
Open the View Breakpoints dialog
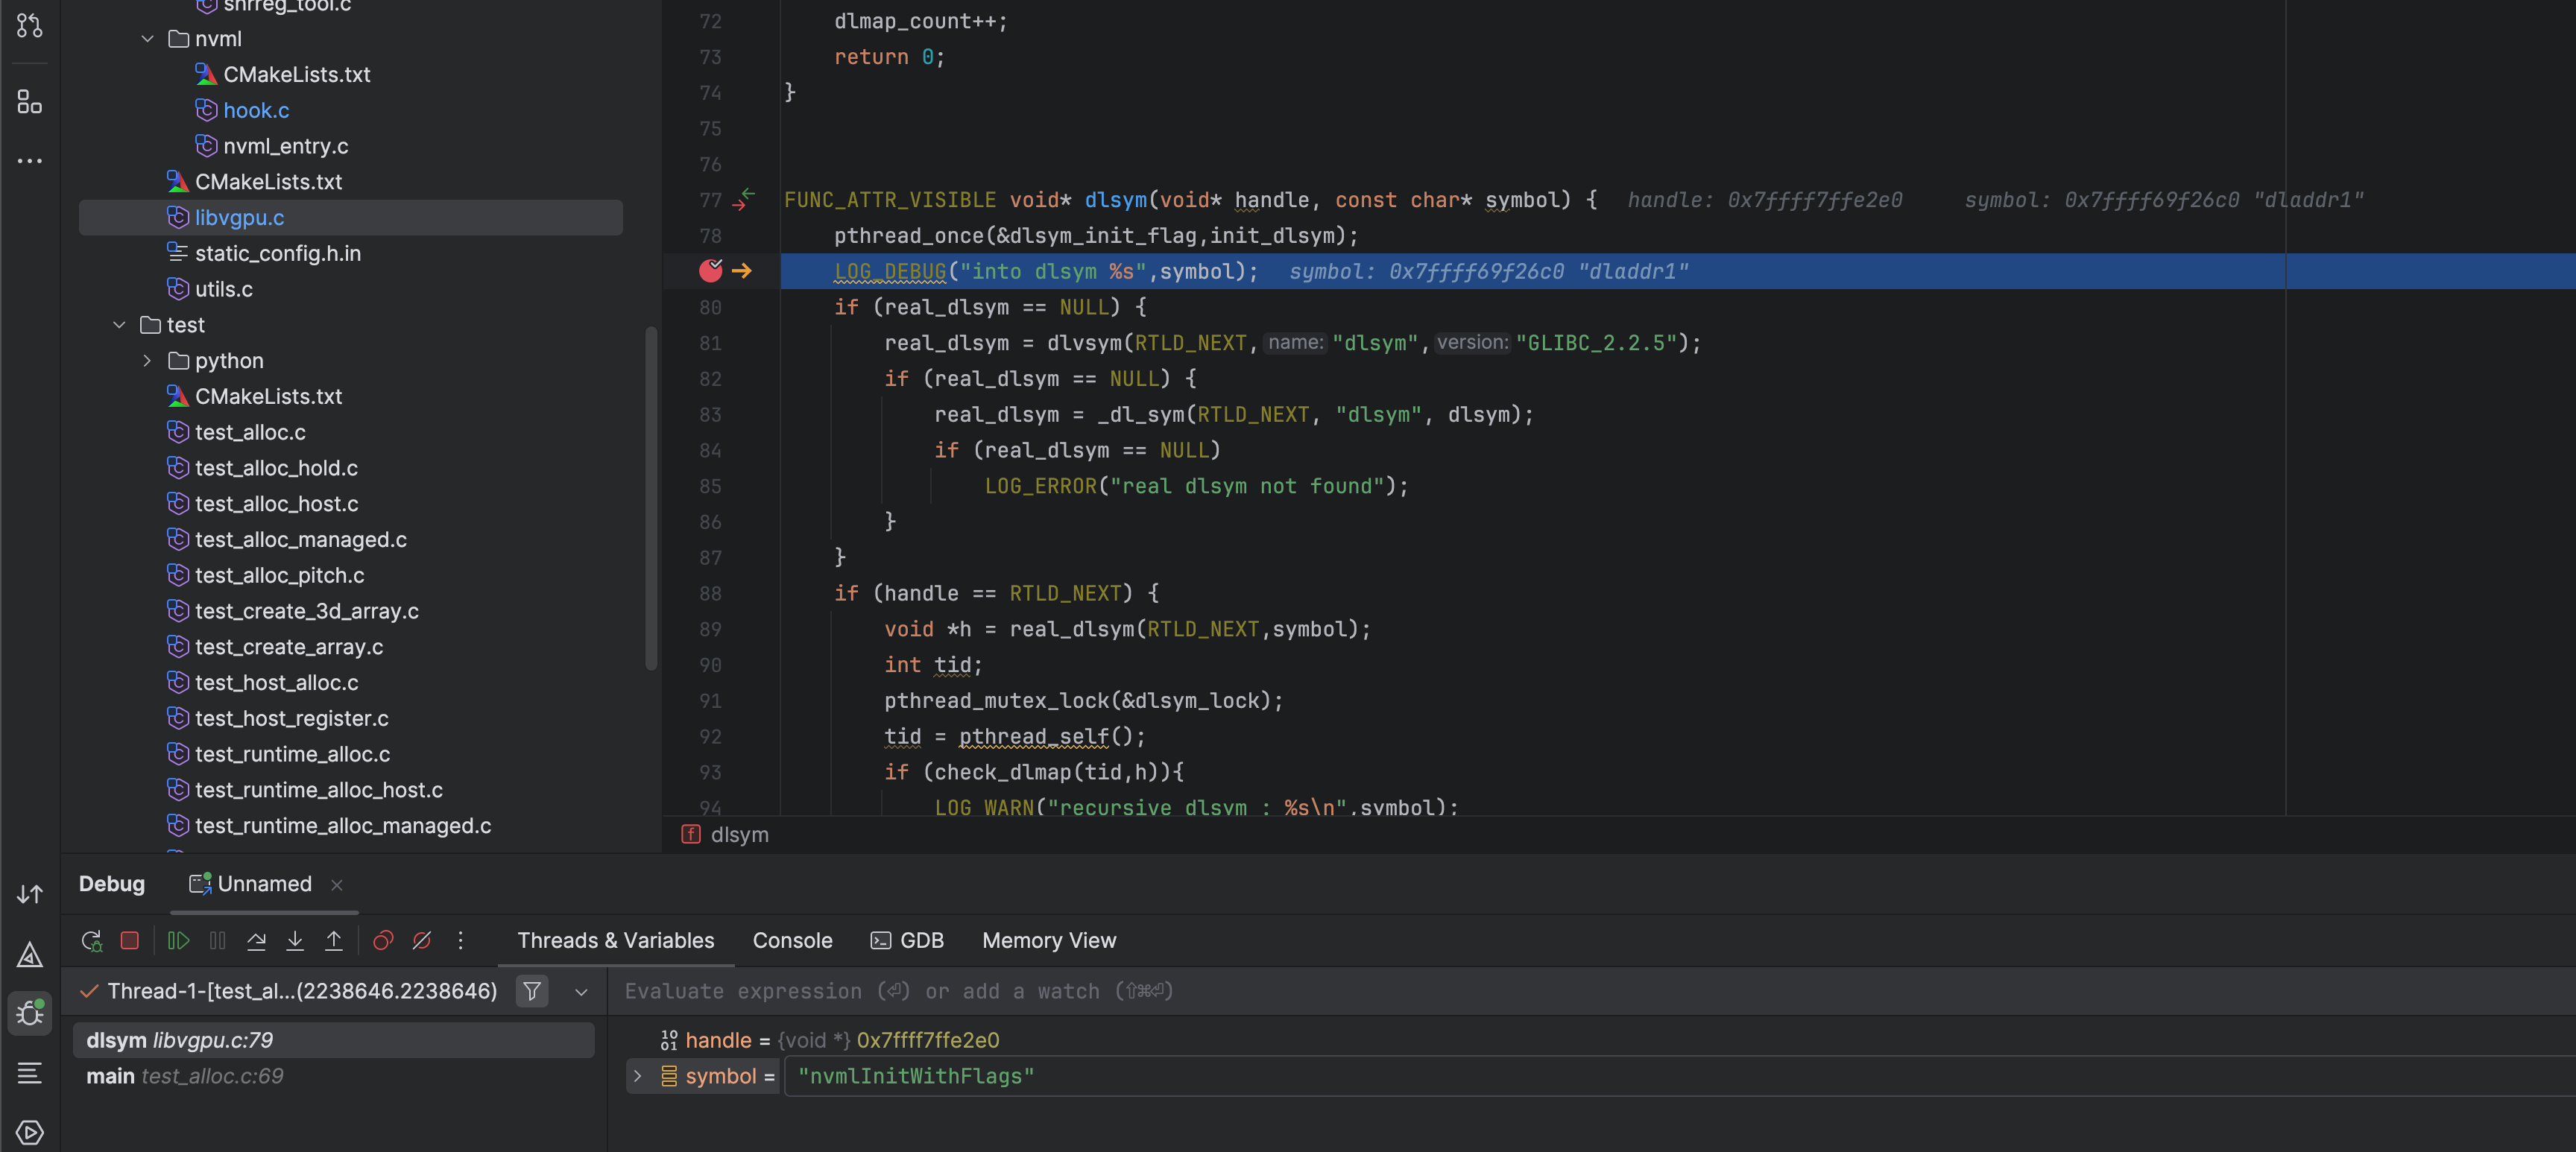point(383,940)
